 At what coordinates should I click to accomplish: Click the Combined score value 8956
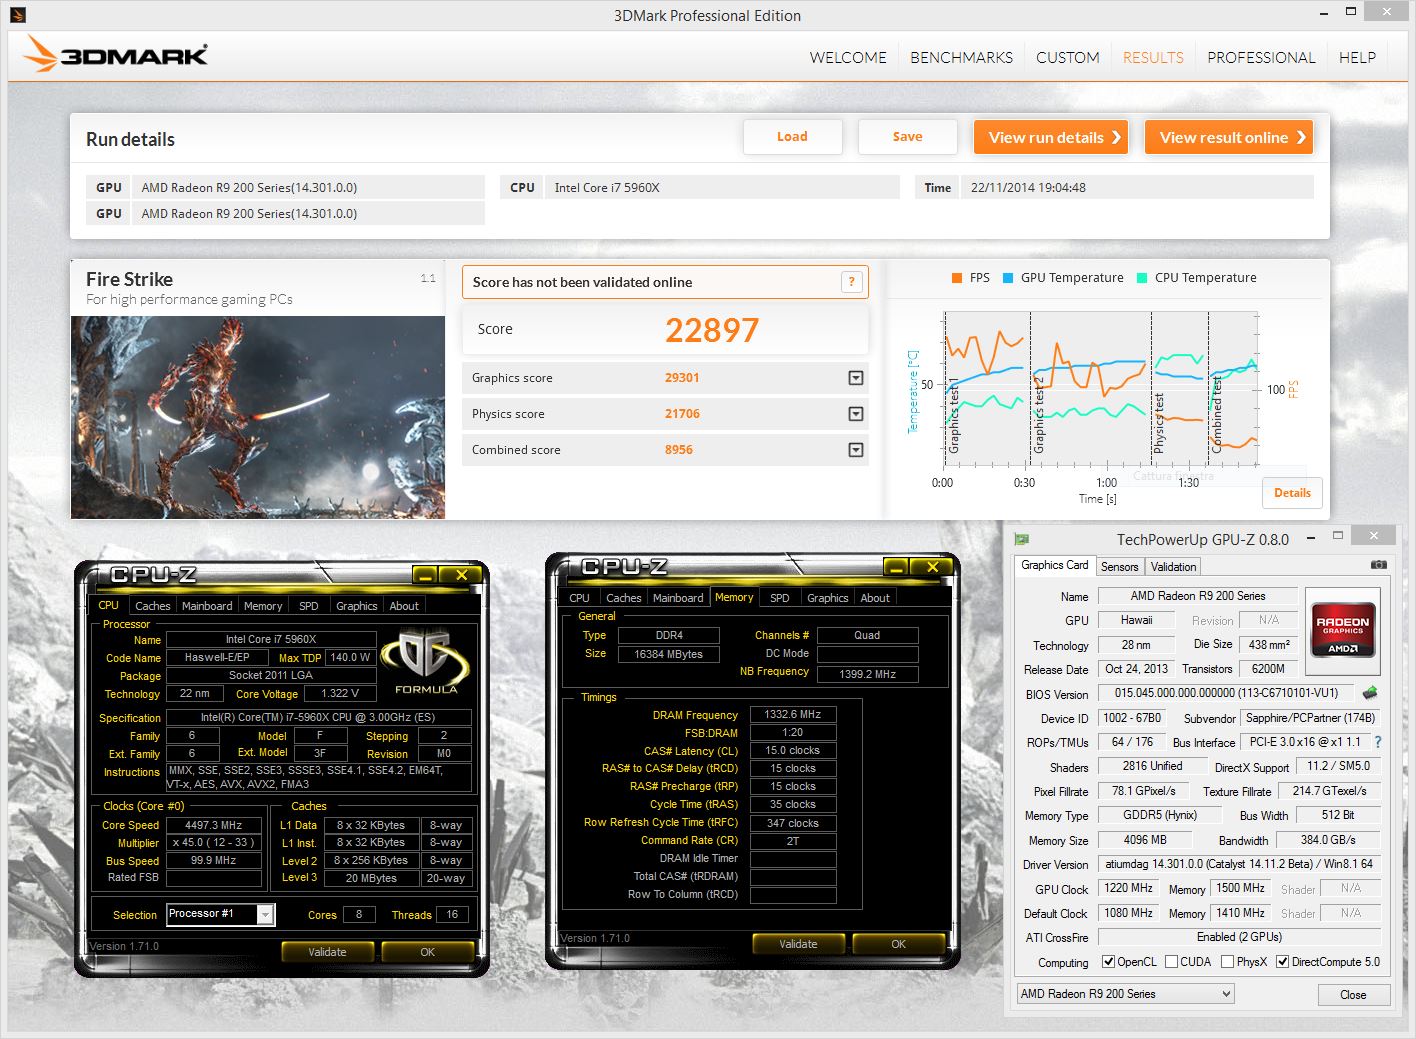[679, 450]
